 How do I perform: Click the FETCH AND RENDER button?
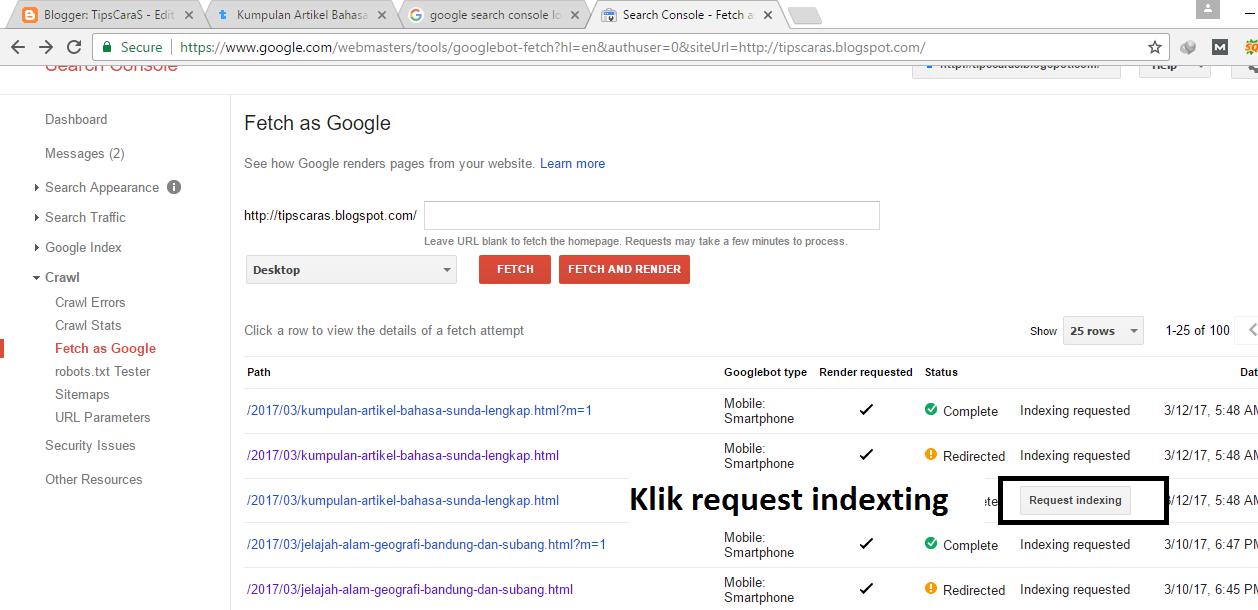(x=624, y=269)
